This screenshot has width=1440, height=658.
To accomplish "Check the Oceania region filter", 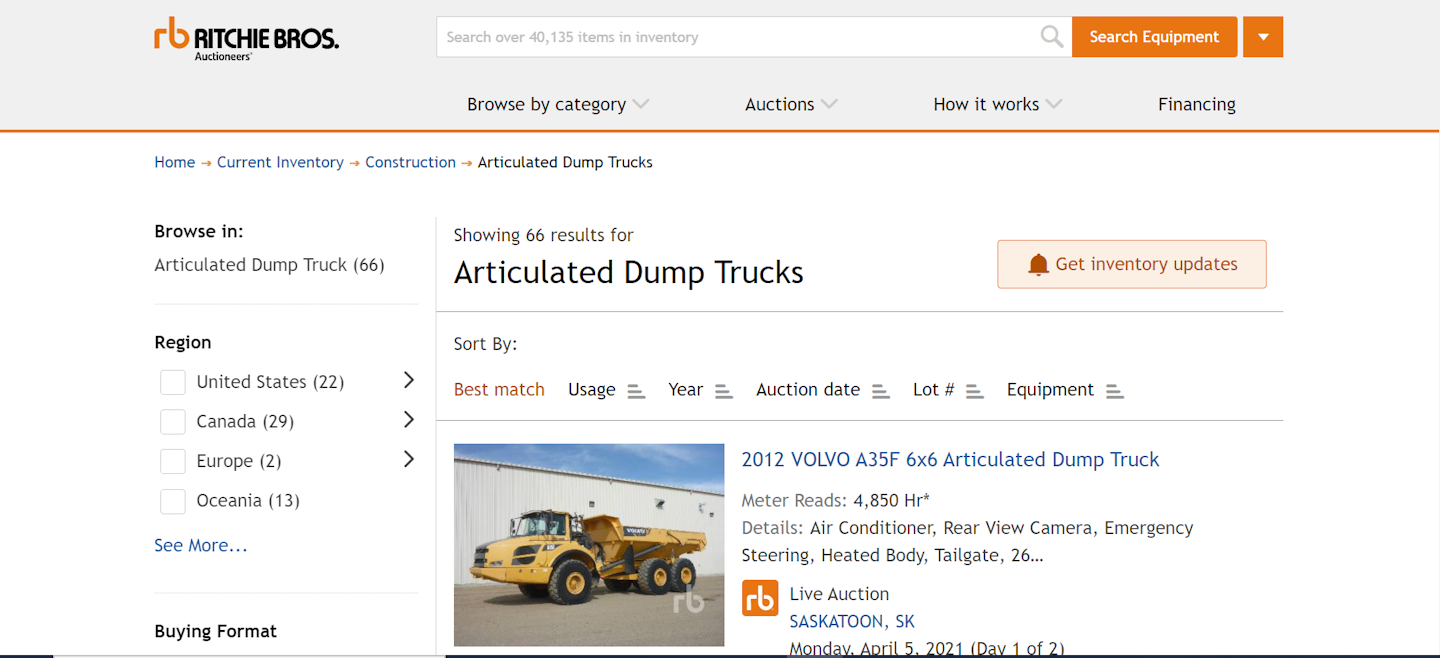I will point(173,501).
